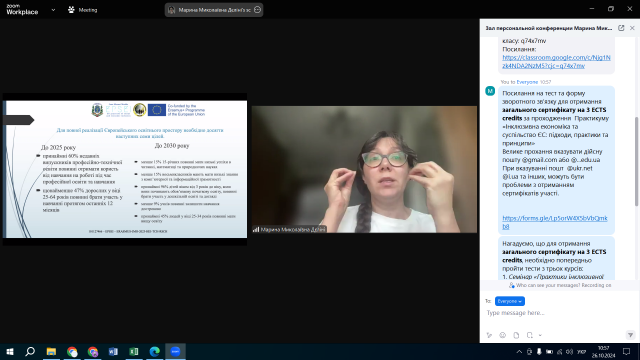
Task: Open Windows Search from the taskbar
Action: pos(30,351)
